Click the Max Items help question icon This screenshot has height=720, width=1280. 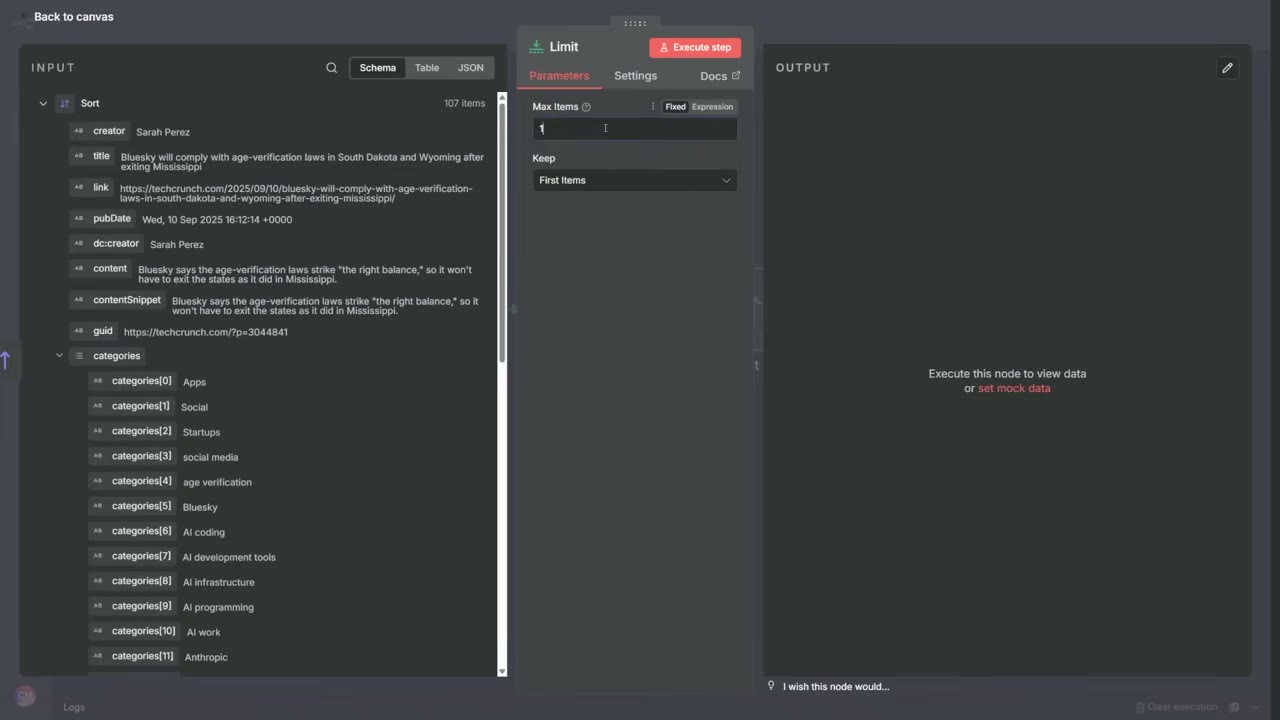click(x=586, y=107)
